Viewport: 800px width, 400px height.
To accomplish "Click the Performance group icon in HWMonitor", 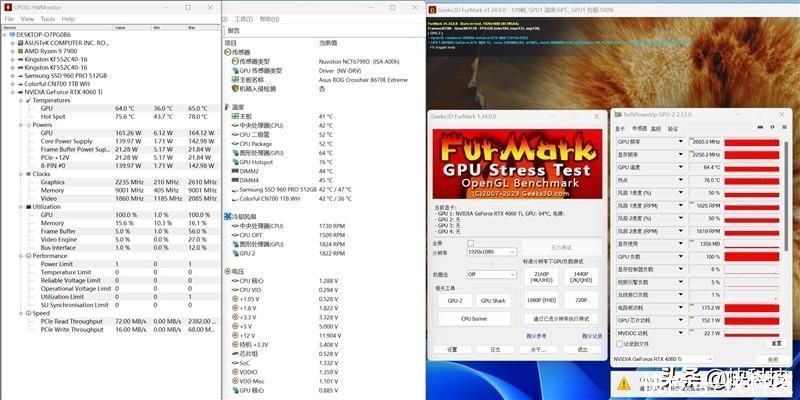I will click(x=29, y=256).
